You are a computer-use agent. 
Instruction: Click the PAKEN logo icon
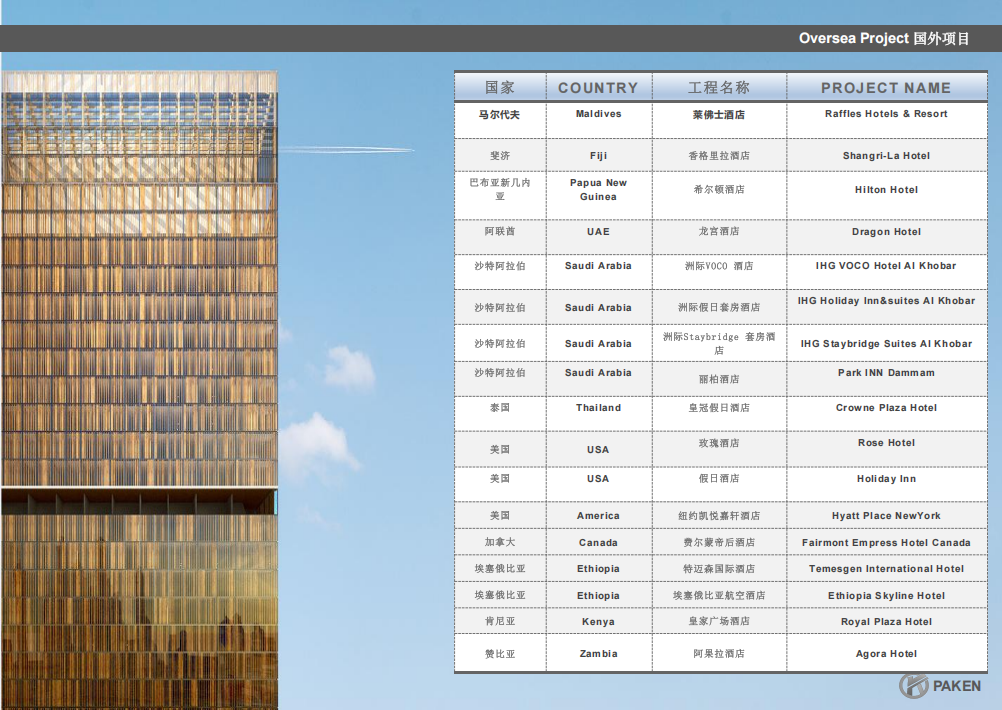[914, 686]
